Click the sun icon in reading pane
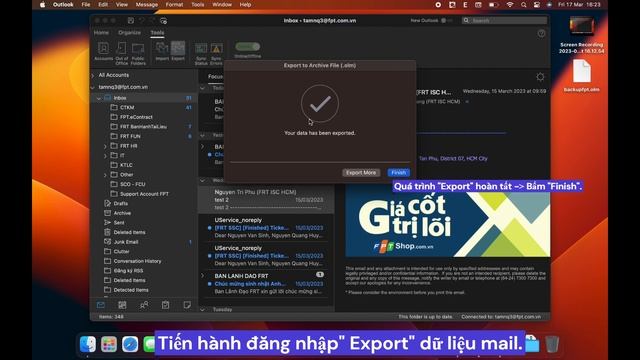 [540, 77]
